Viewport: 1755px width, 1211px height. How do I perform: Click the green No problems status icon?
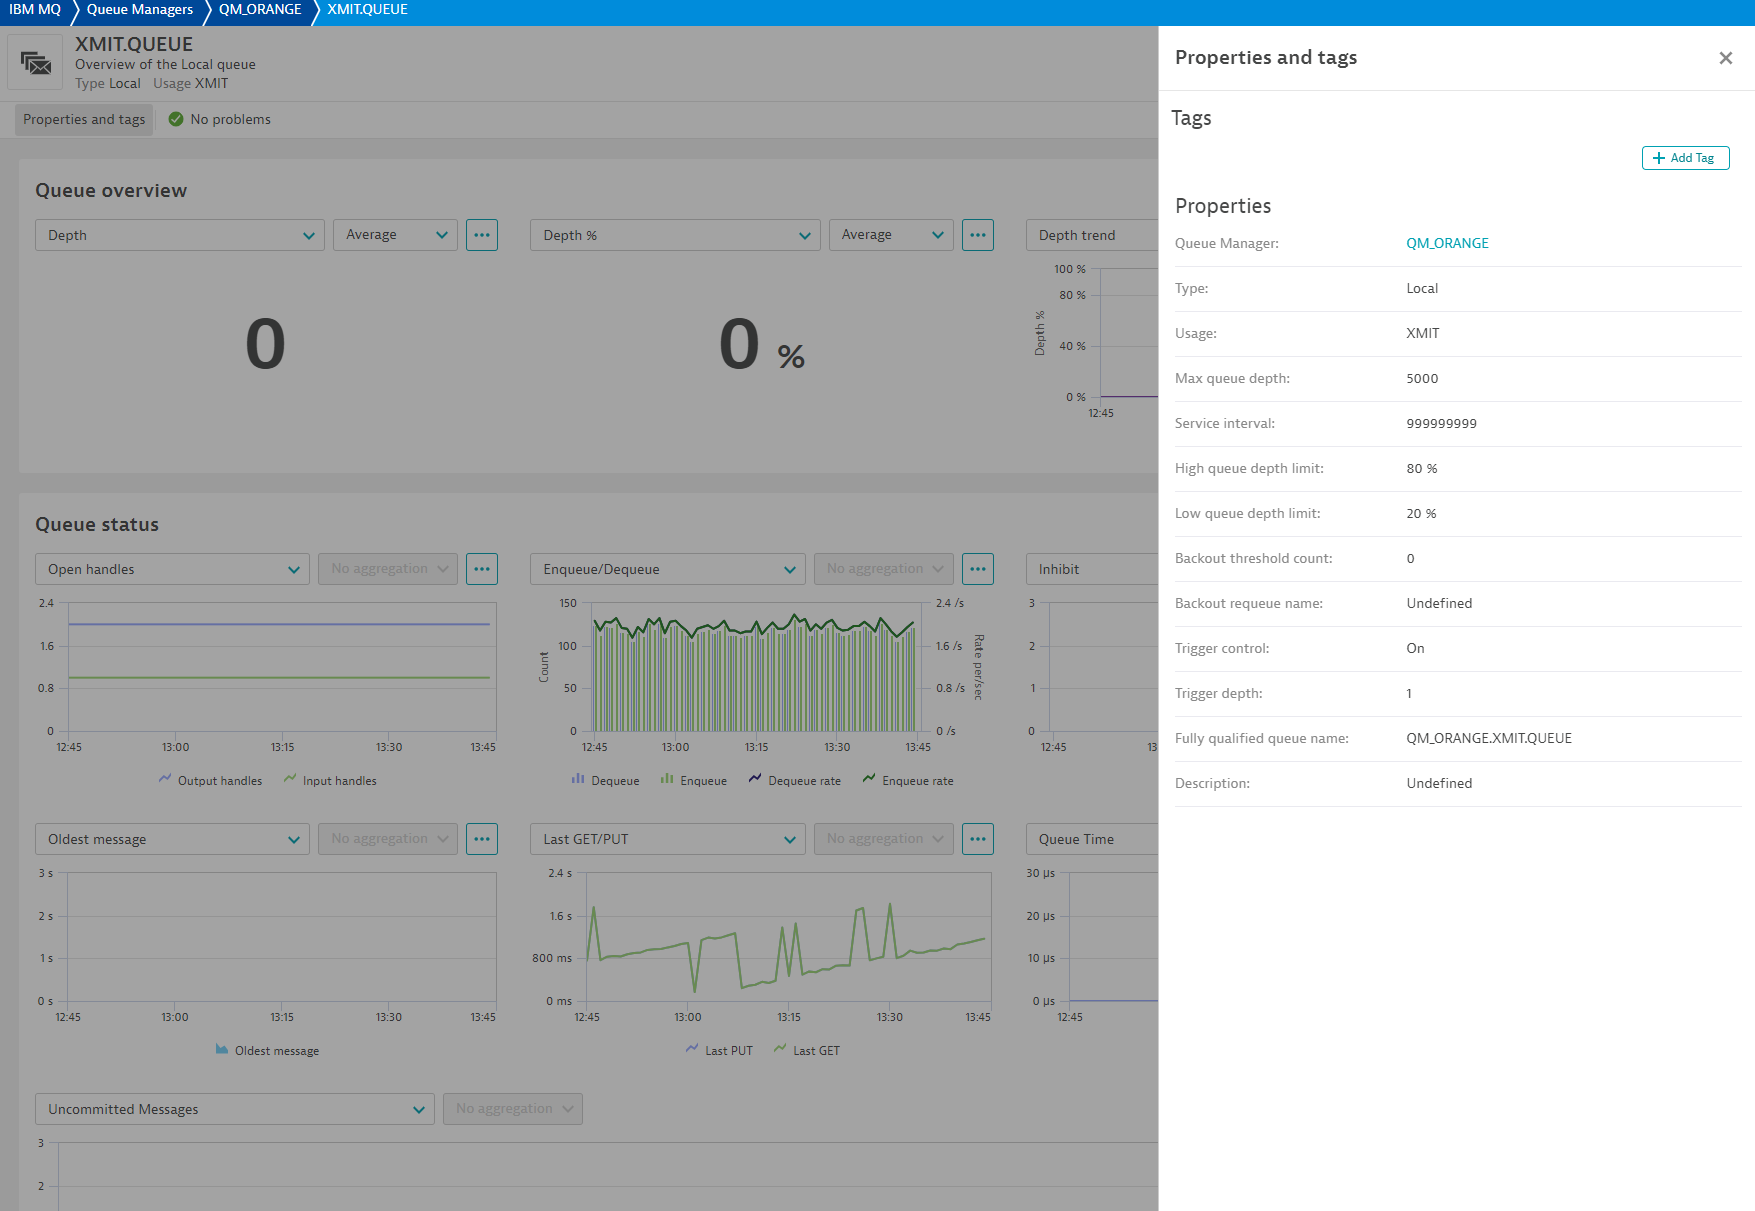coord(176,119)
